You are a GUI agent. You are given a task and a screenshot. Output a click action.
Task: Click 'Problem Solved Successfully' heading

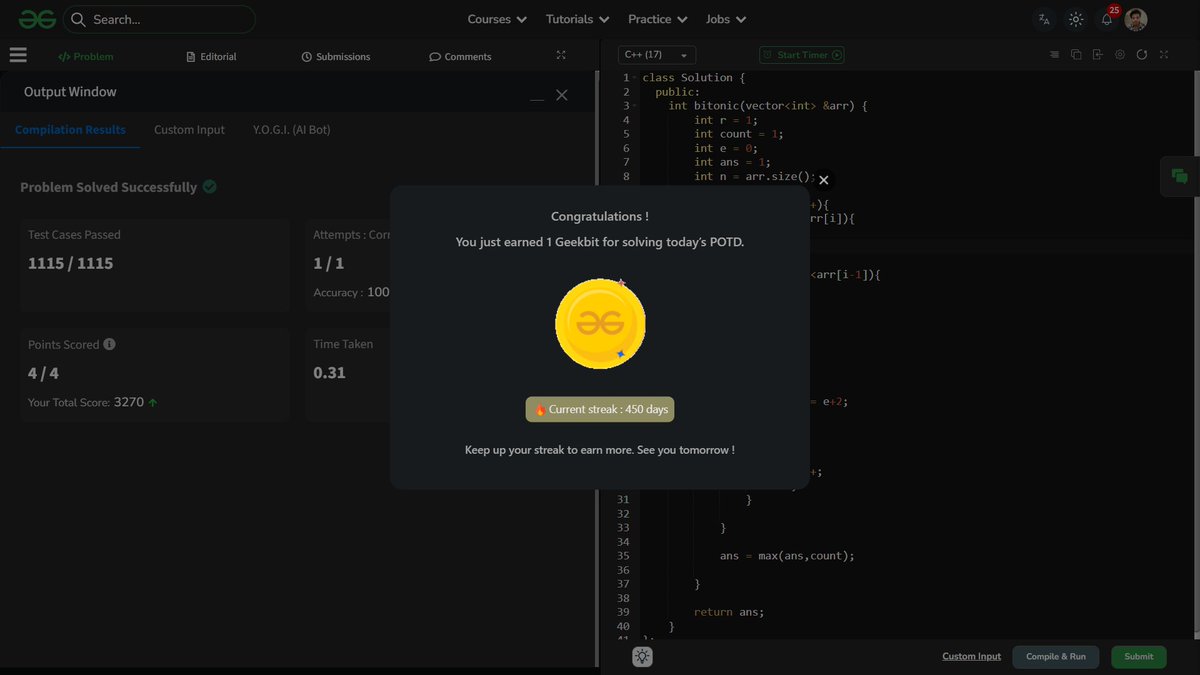point(109,187)
